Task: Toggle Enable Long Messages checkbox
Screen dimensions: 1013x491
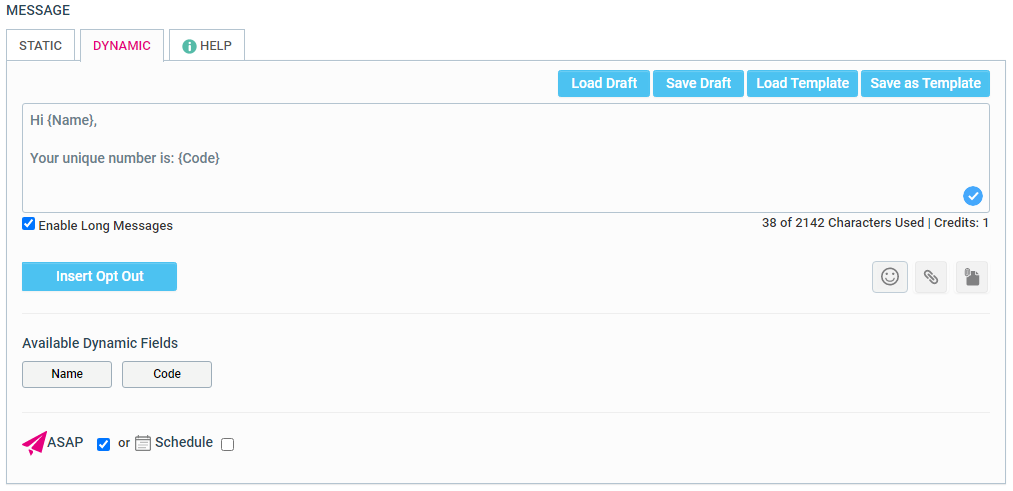Action: (29, 224)
